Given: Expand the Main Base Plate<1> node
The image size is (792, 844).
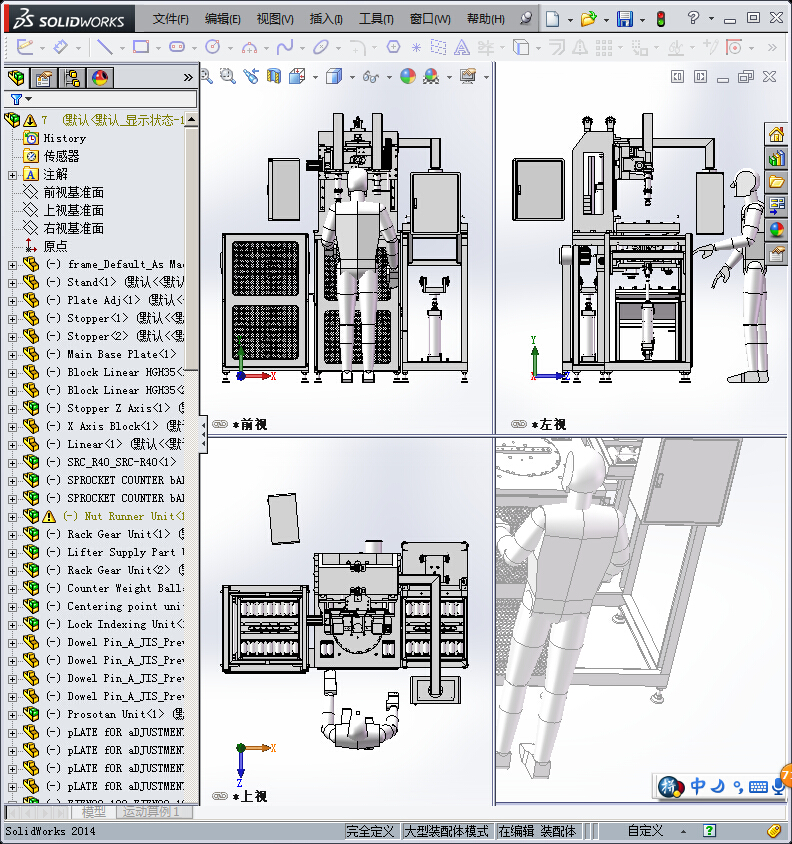Looking at the screenshot, I should 12,355.
